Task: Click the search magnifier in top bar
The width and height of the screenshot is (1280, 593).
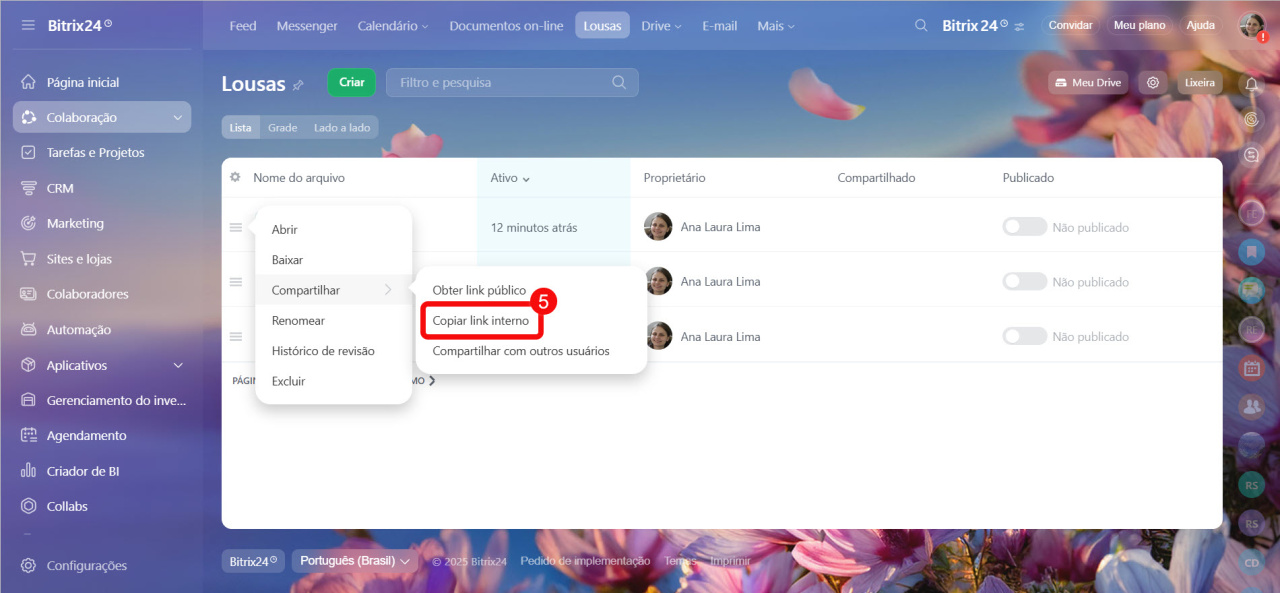Action: coord(921,25)
